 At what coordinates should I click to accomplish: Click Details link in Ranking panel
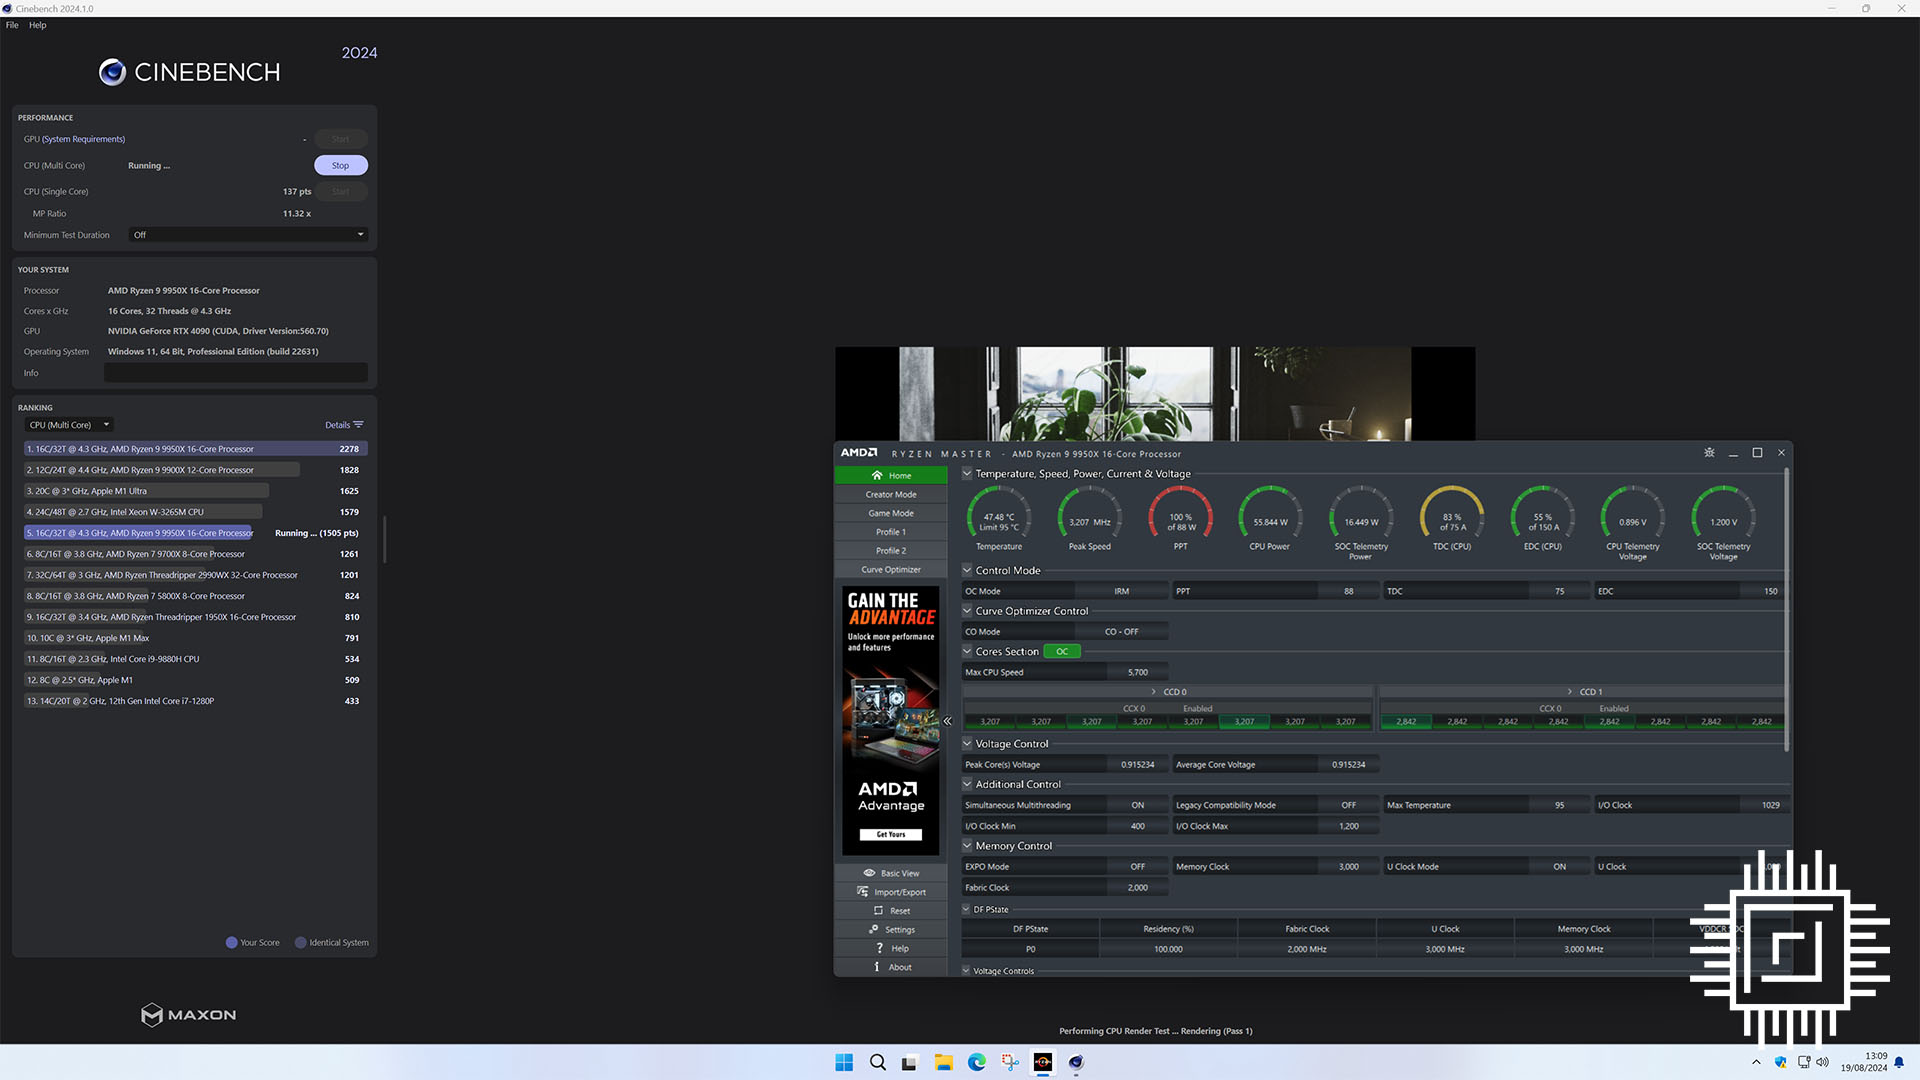[337, 425]
